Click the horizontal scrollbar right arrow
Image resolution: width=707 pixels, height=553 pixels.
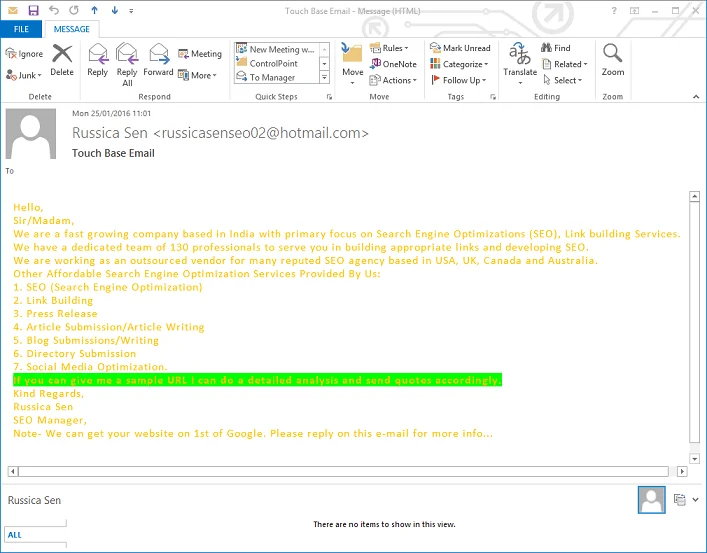click(x=682, y=471)
